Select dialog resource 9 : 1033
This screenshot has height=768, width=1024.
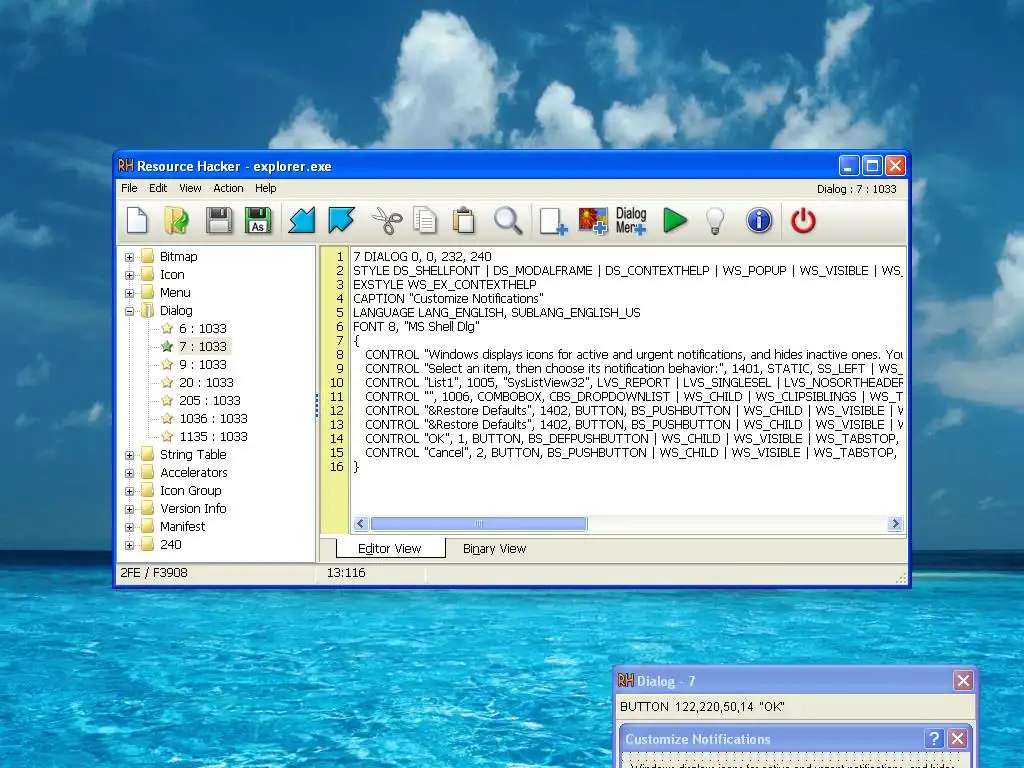pyautogui.click(x=202, y=364)
